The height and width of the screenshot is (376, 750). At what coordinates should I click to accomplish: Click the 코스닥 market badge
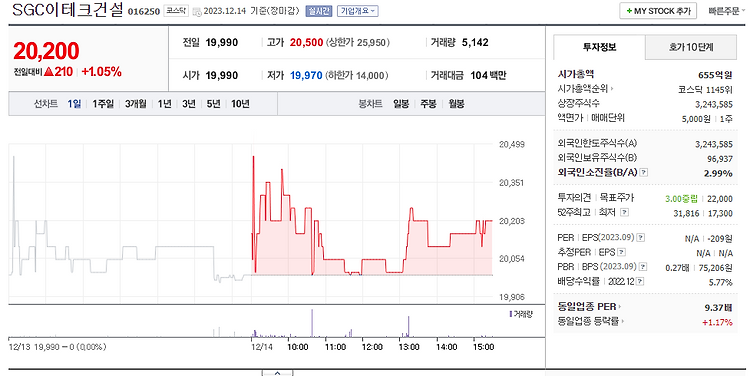click(x=176, y=11)
